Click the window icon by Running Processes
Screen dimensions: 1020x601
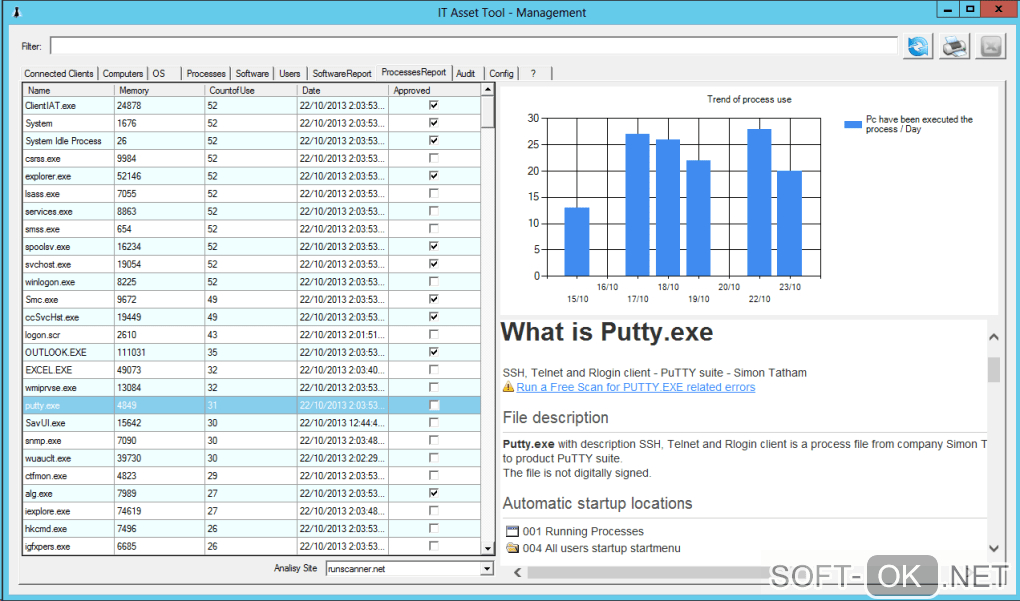pos(512,531)
